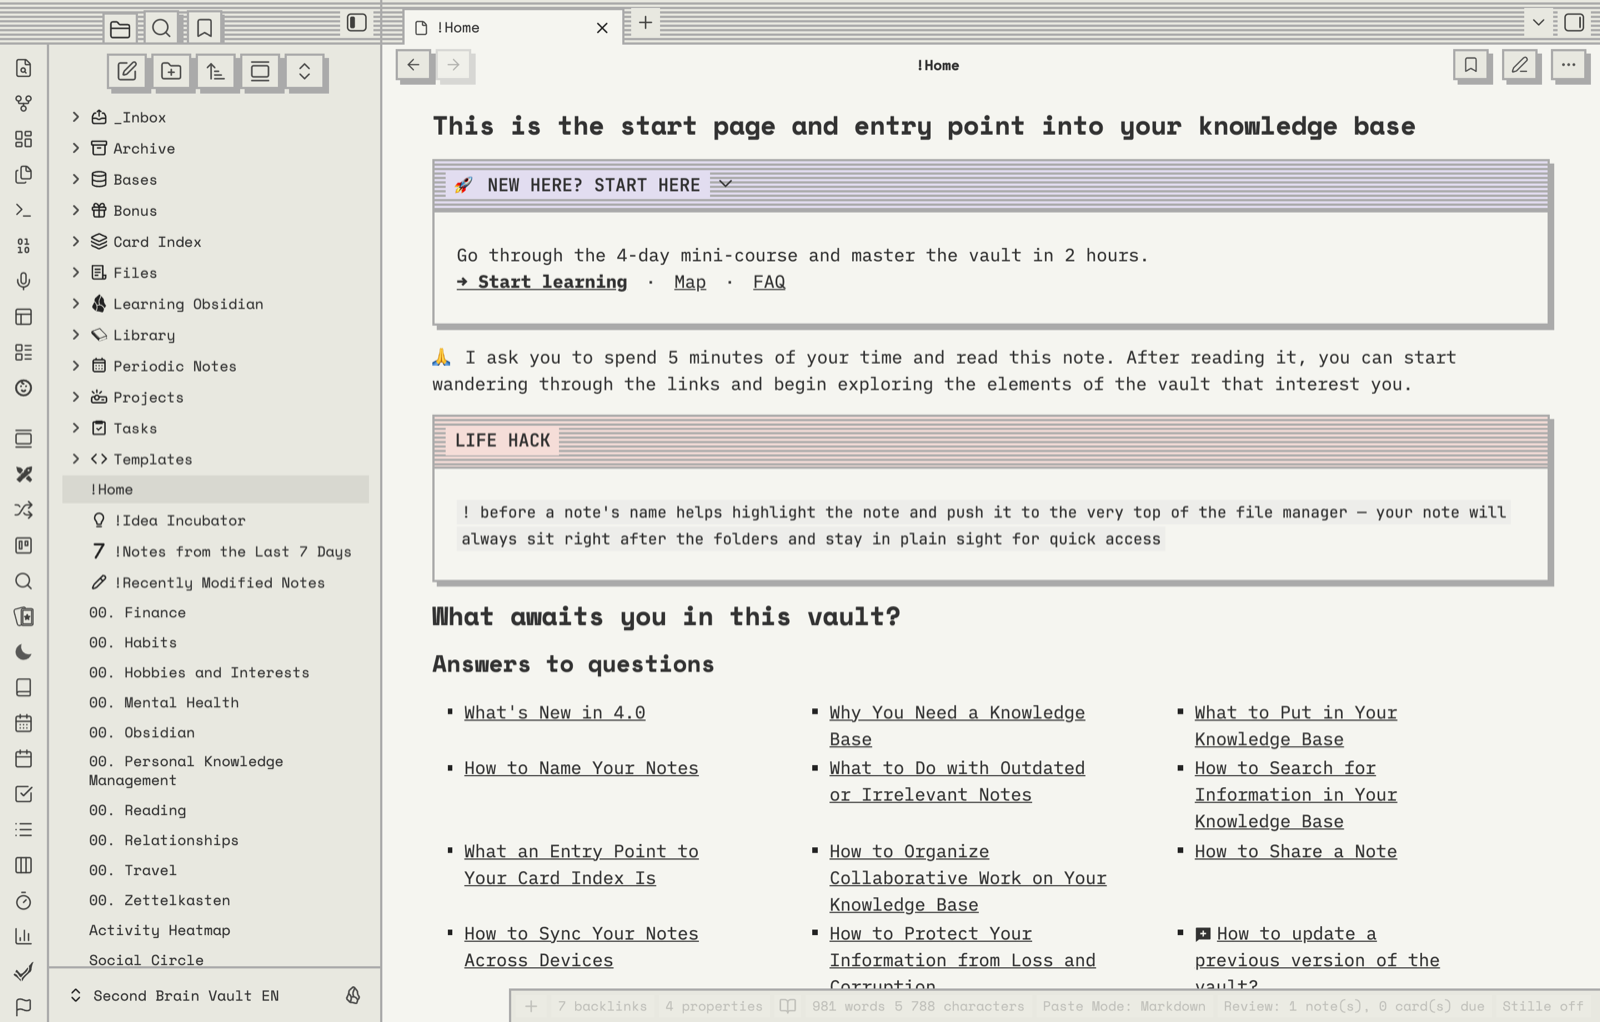Follow the Start learning link
1600x1022 pixels.
(542, 282)
